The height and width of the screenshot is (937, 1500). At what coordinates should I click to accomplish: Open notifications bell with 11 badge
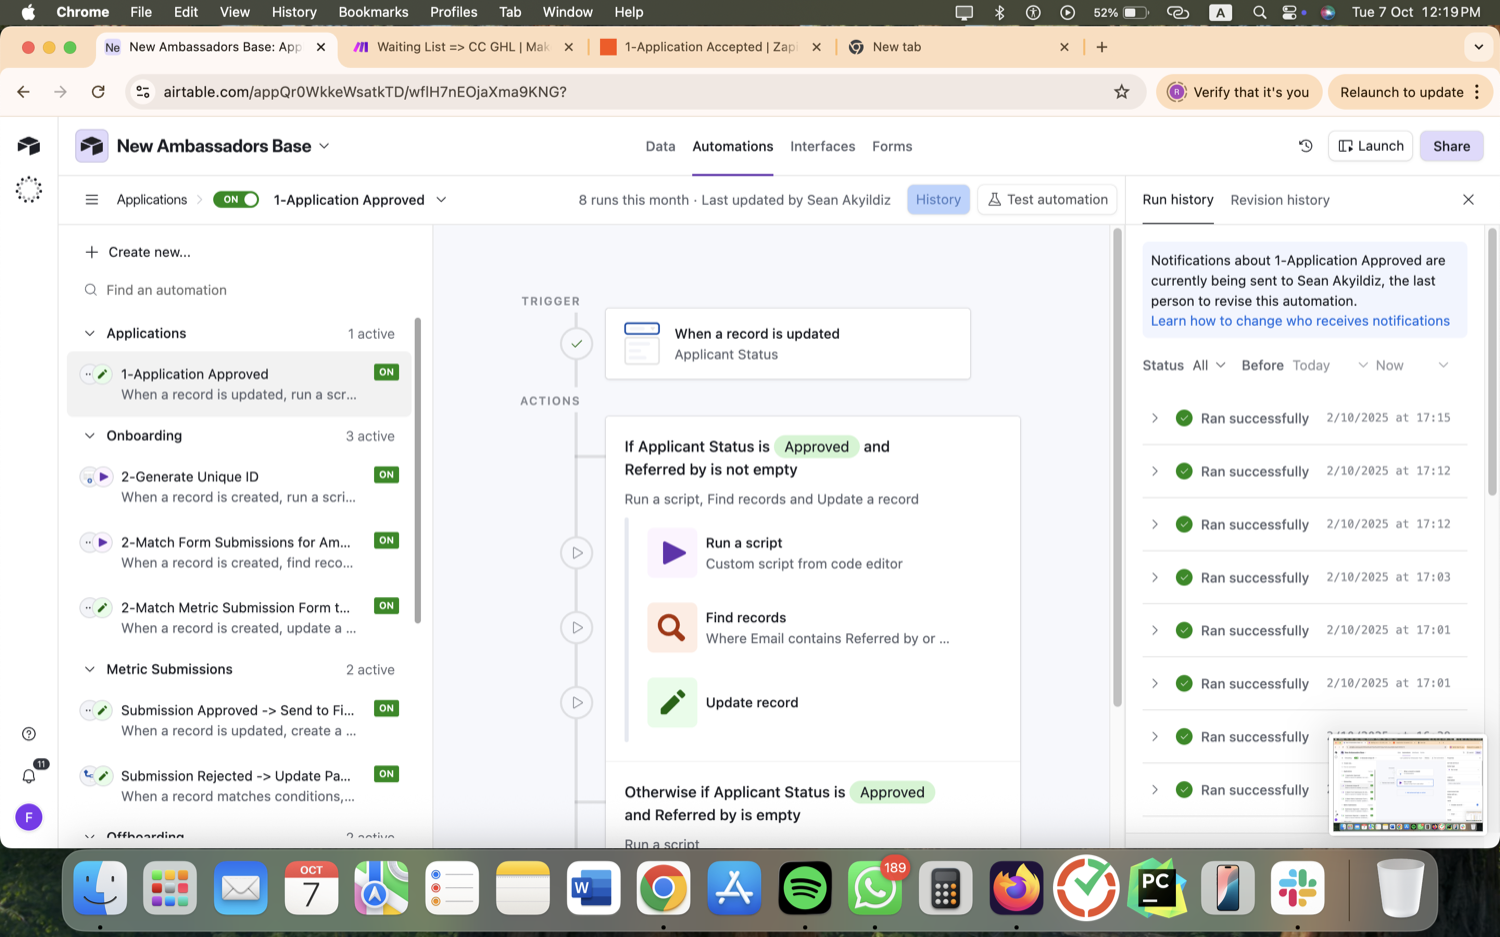point(29,776)
